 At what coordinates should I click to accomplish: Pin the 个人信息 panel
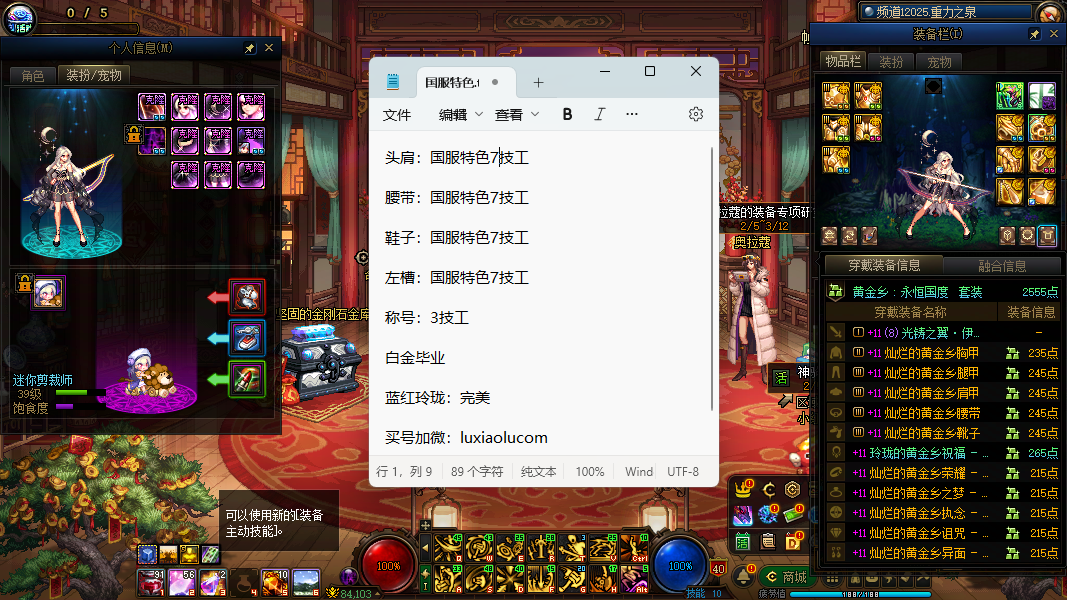tap(249, 48)
